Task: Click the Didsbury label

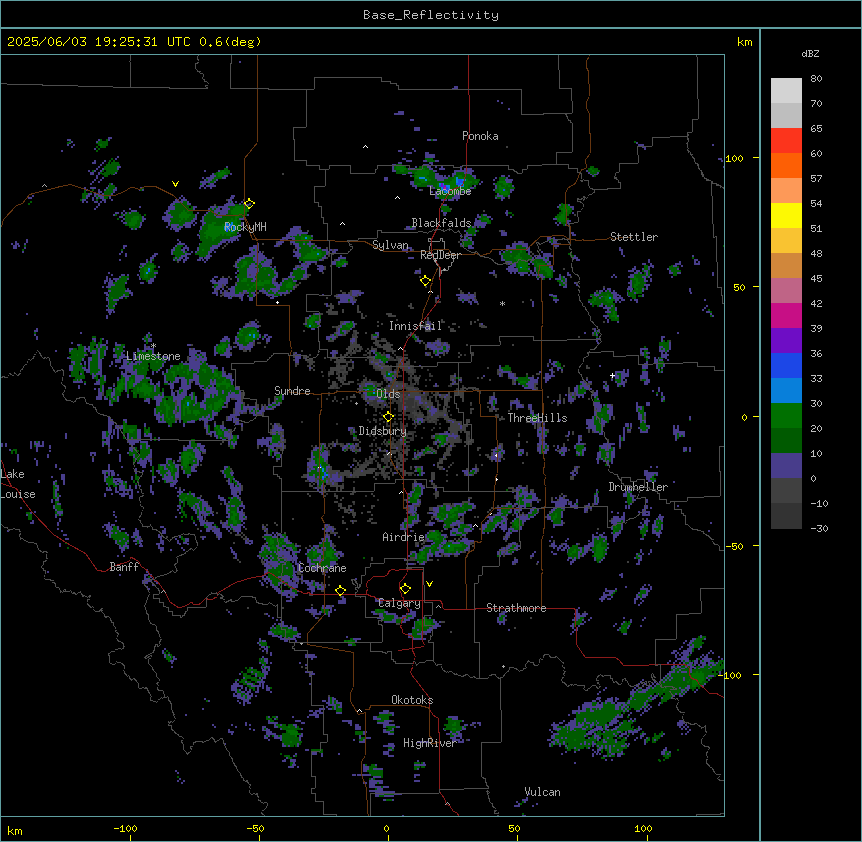Action: 382,431
